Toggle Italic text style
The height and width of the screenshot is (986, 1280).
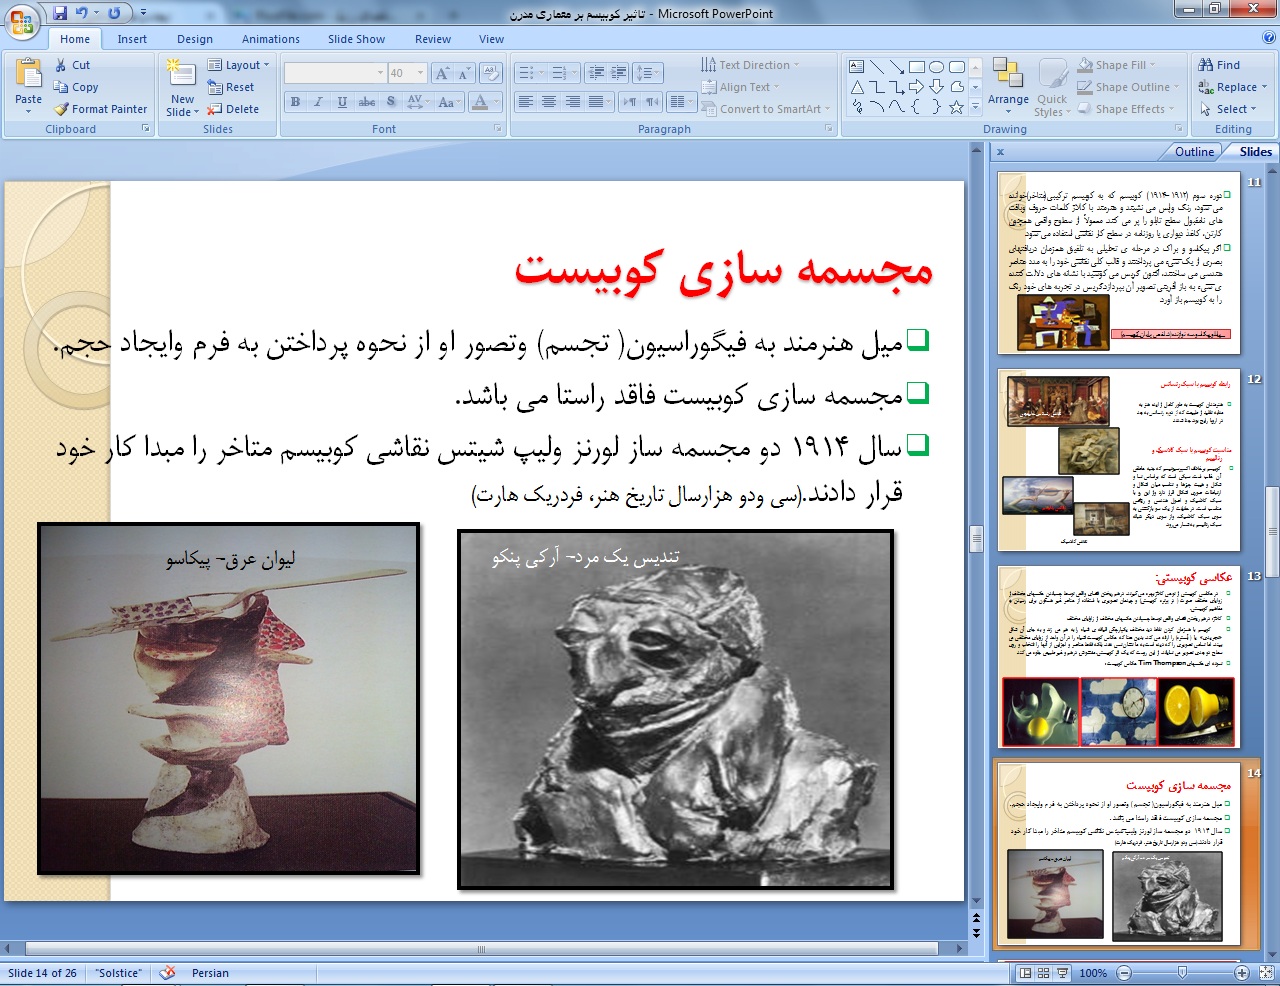tap(318, 102)
